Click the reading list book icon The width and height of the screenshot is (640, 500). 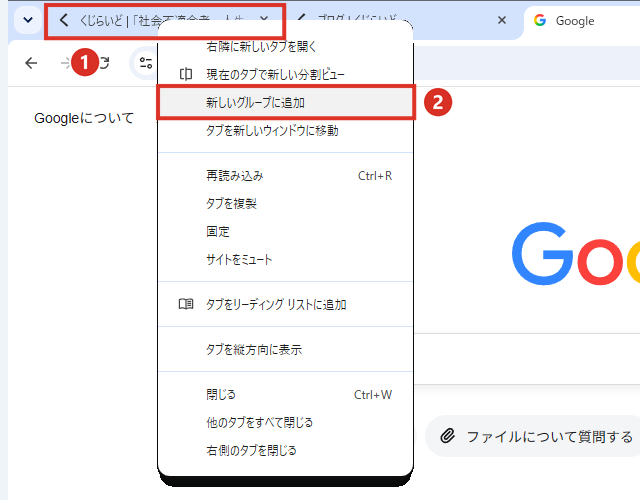tap(186, 304)
